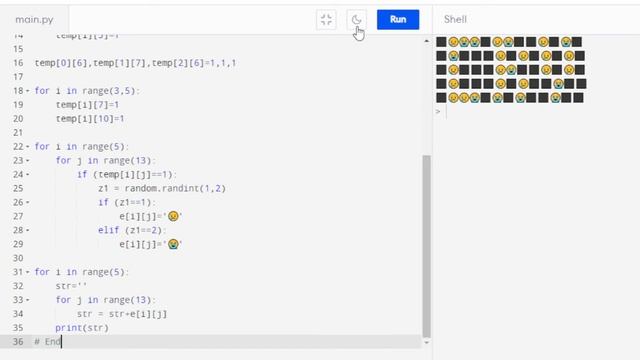The height and width of the screenshot is (360, 640).
Task: Click 'str=''' on line 32
Action: tap(71, 286)
